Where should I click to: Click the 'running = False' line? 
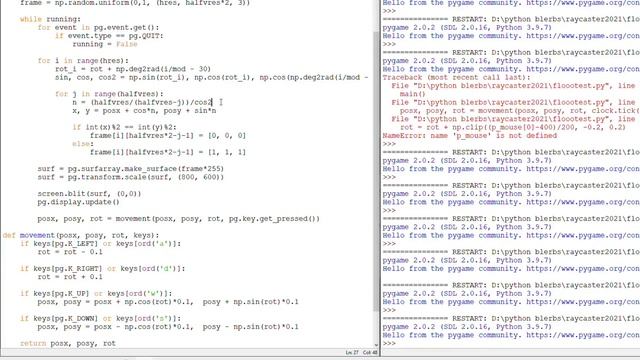[104, 44]
